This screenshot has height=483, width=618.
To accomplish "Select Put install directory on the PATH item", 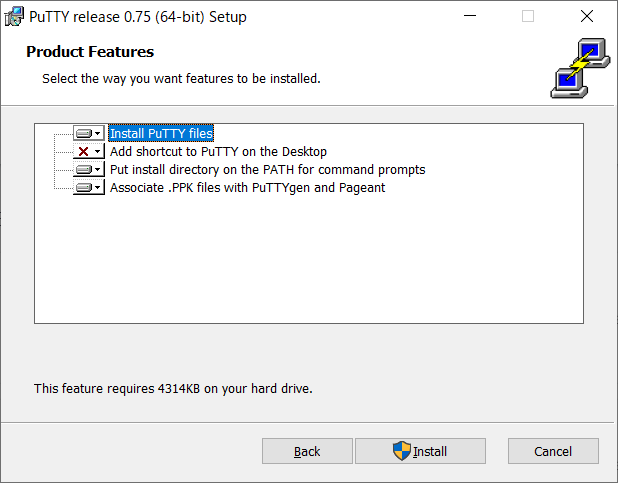I will click(268, 170).
